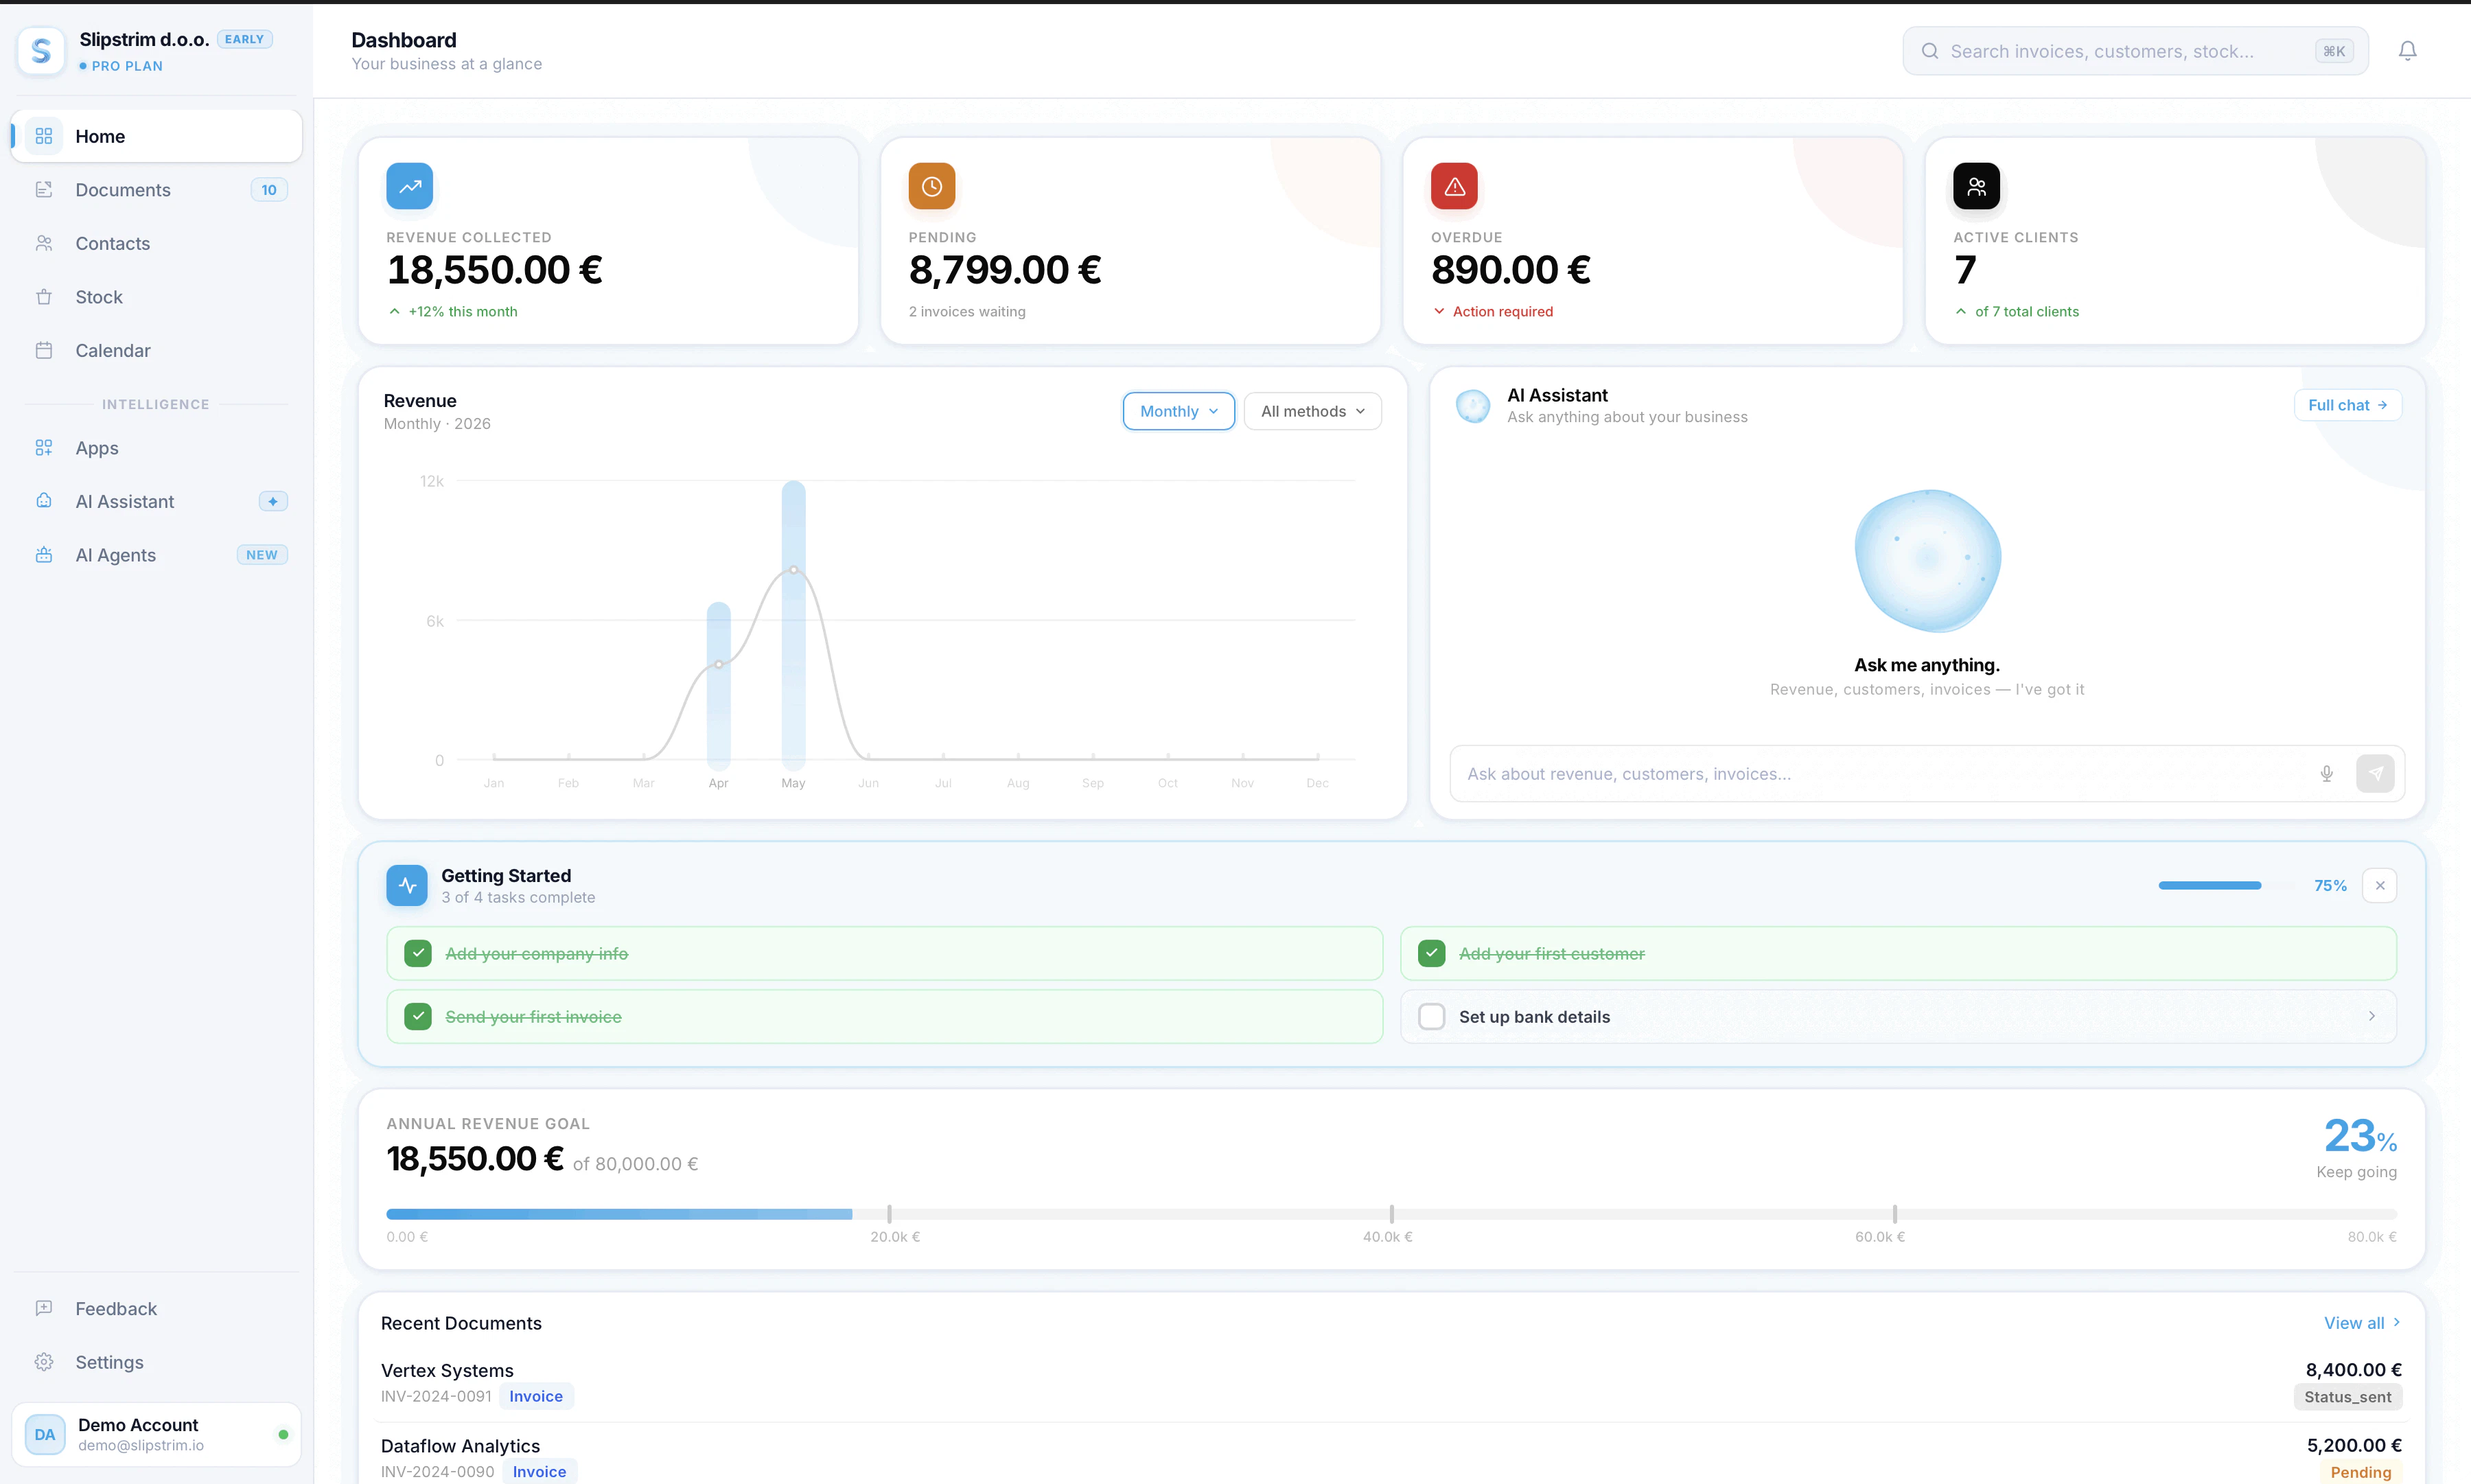This screenshot has height=1484, width=2471.
Task: Check the Set up bank details checkbox
Action: click(x=1432, y=1016)
